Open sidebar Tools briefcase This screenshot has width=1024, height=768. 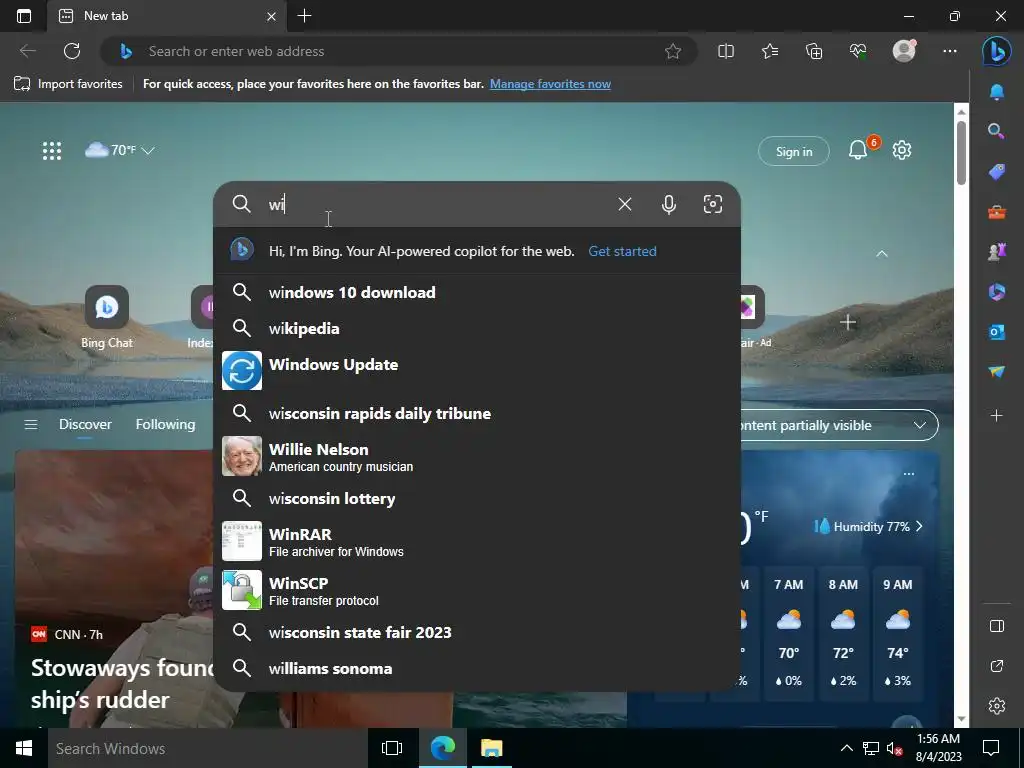(x=997, y=212)
